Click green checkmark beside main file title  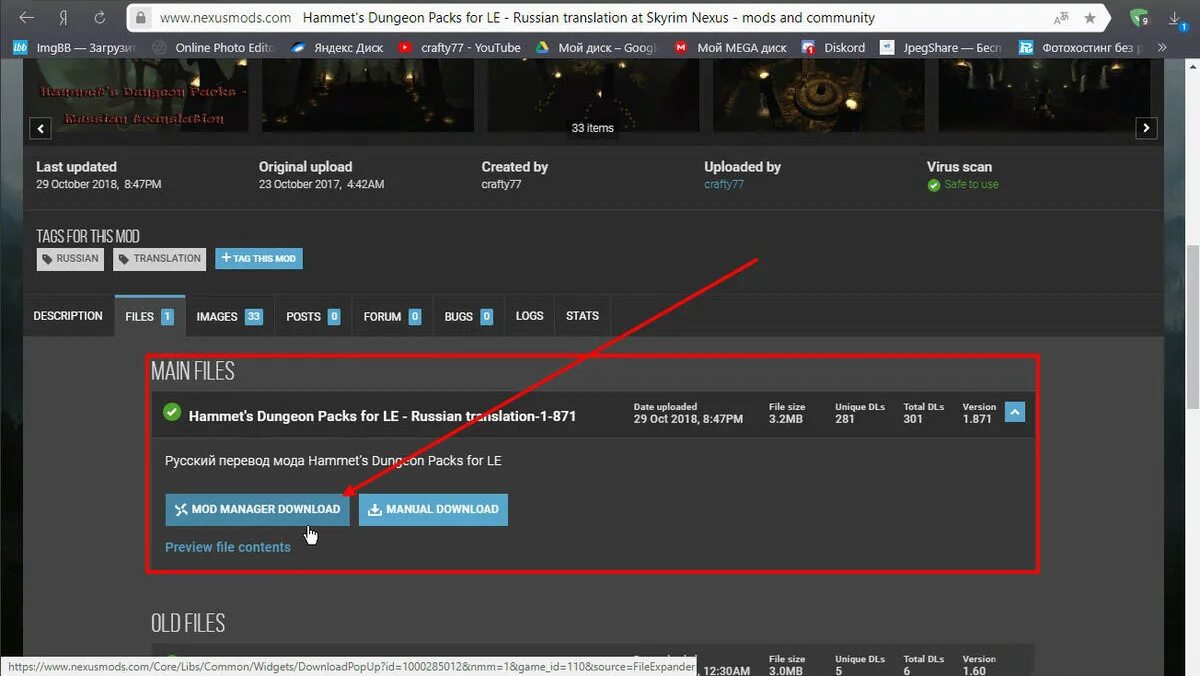tap(172, 412)
